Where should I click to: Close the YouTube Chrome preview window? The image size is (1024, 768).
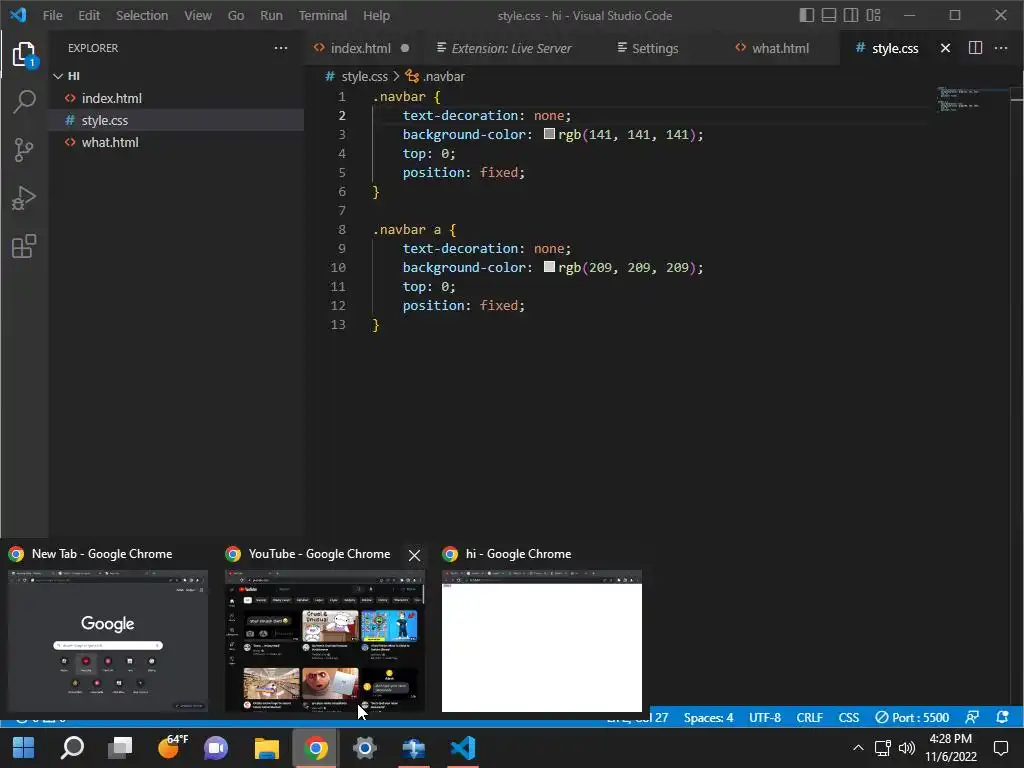pyautogui.click(x=414, y=555)
